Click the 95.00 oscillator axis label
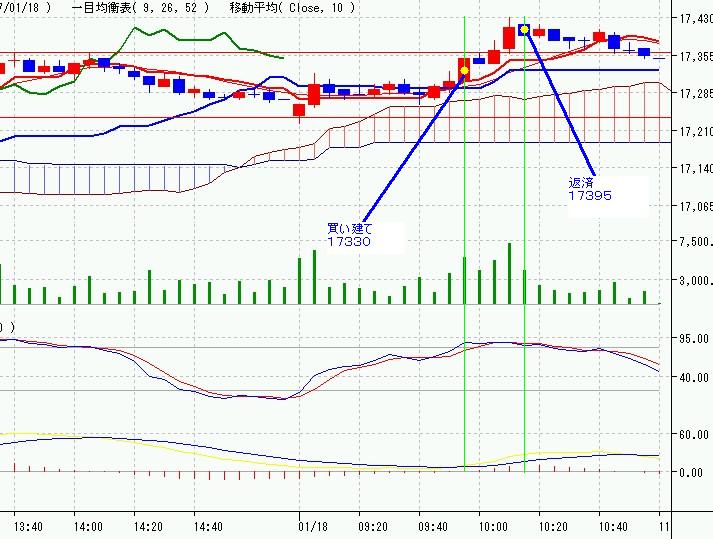 [693, 339]
